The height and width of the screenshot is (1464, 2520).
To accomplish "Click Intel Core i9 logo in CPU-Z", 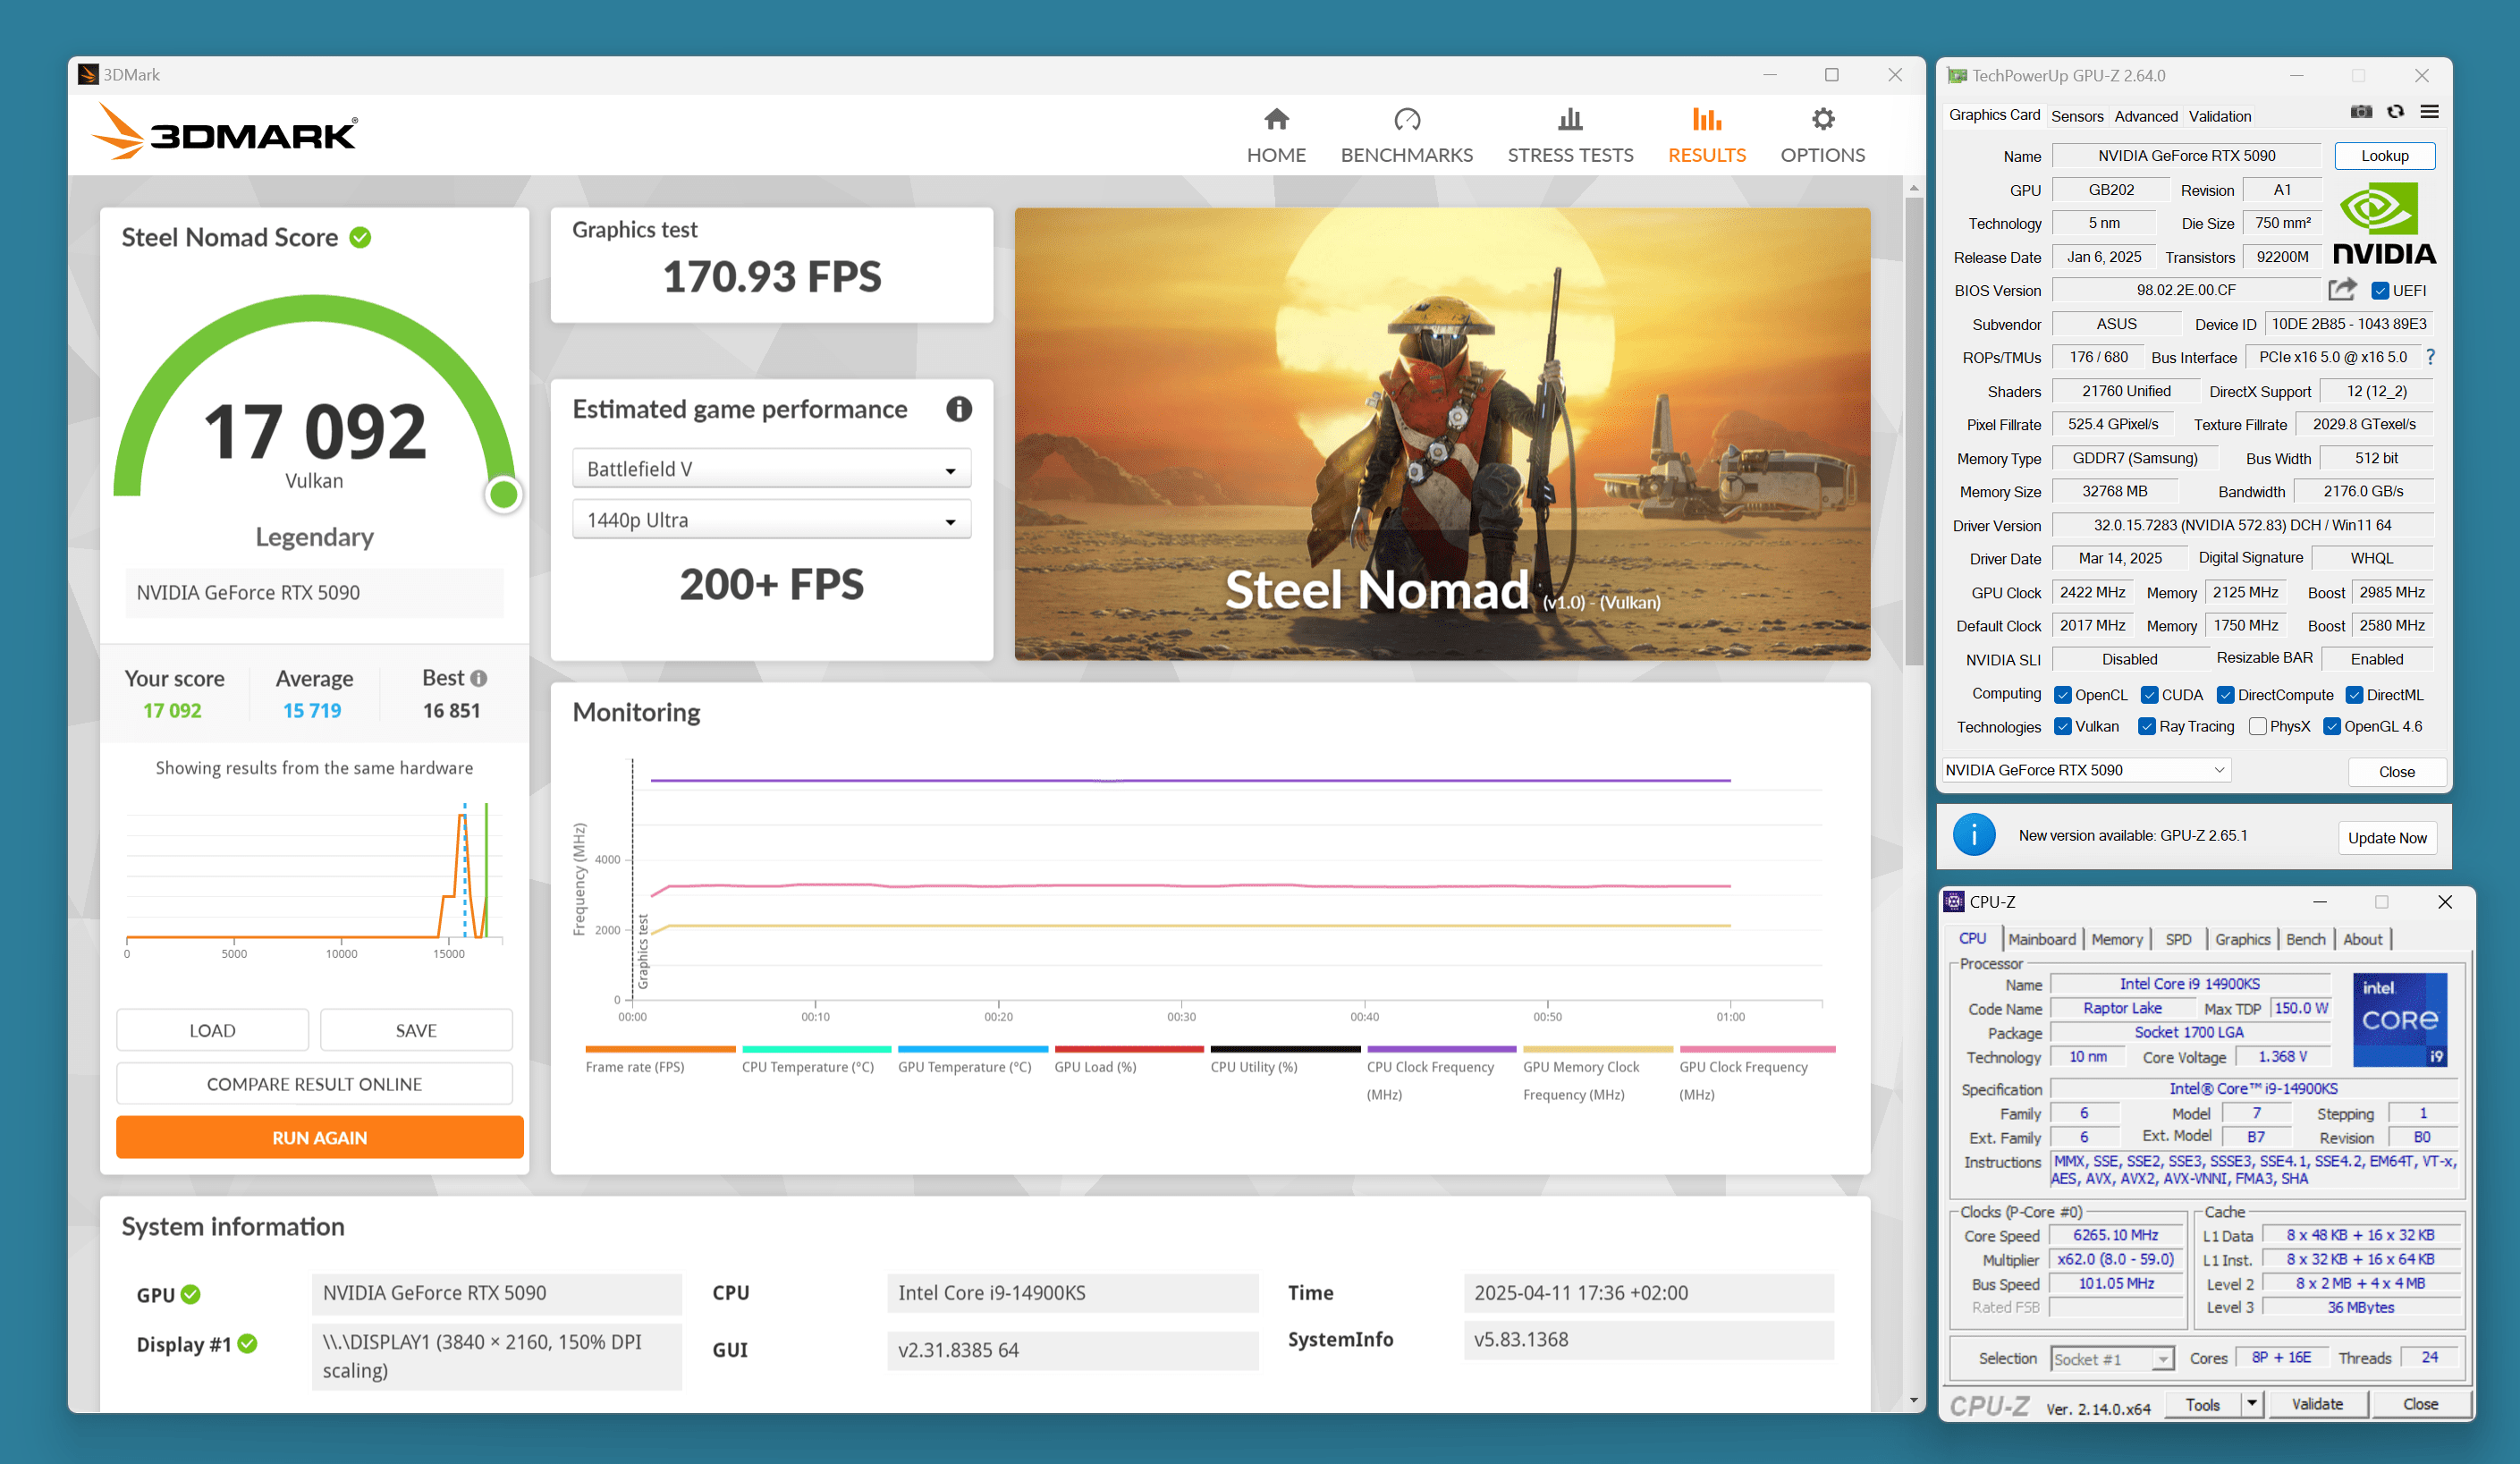I will pyautogui.click(x=2400, y=1020).
